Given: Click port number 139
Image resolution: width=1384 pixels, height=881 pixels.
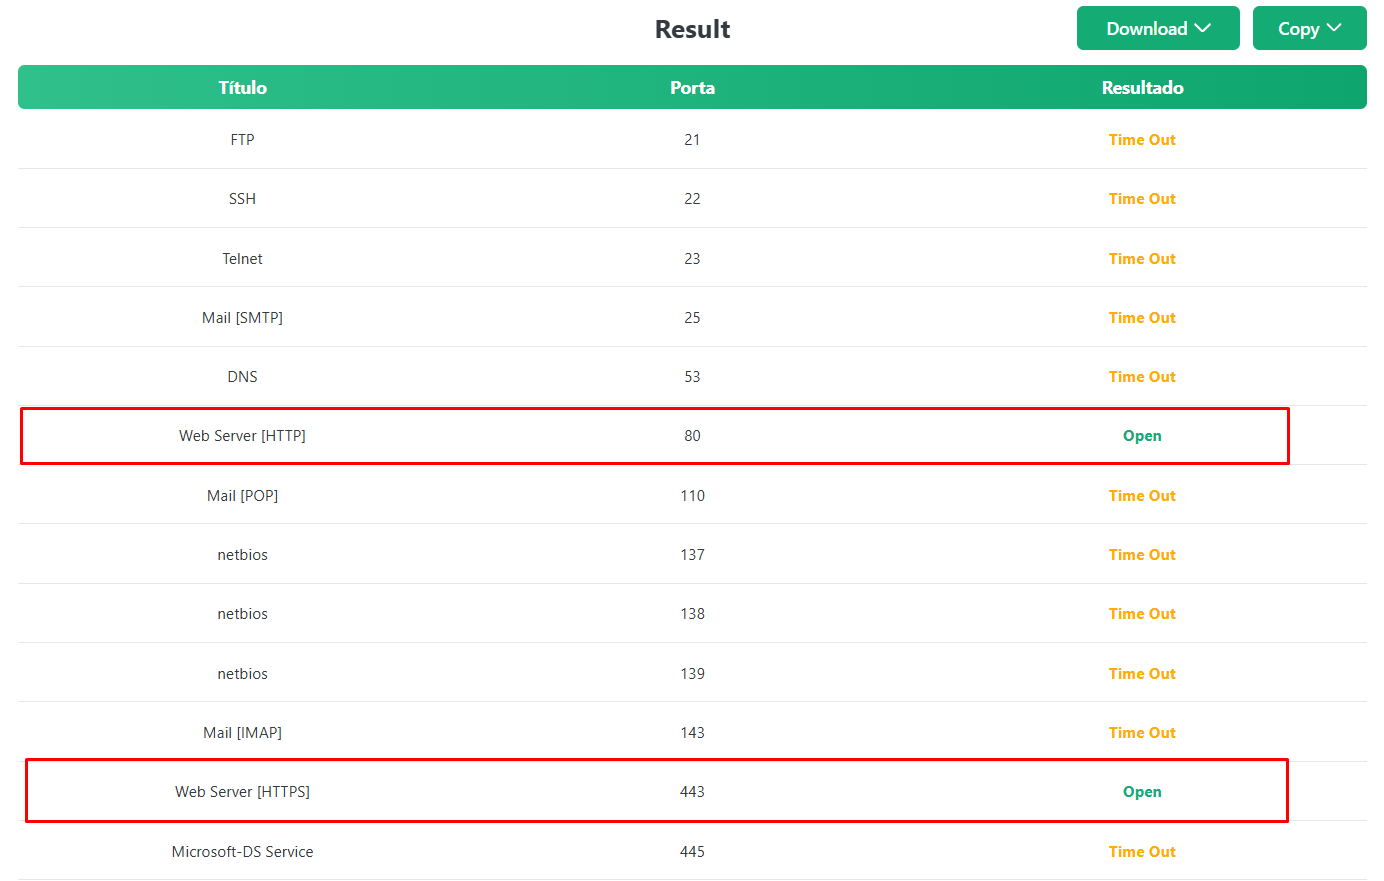Looking at the screenshot, I should pos(692,674).
